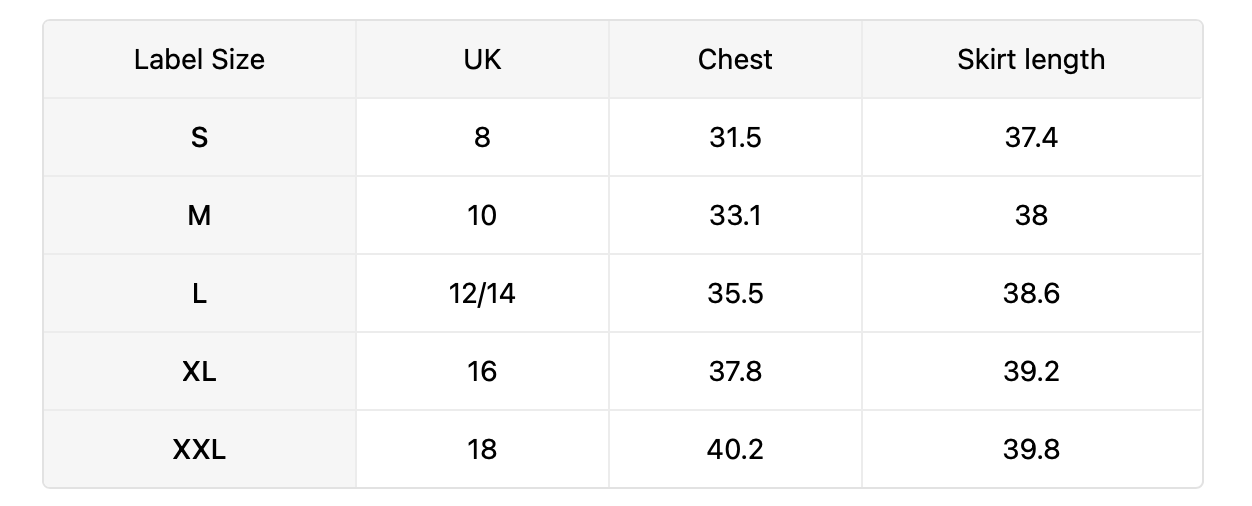Click the chest value 33.1
1252x506 pixels.
coord(735,215)
